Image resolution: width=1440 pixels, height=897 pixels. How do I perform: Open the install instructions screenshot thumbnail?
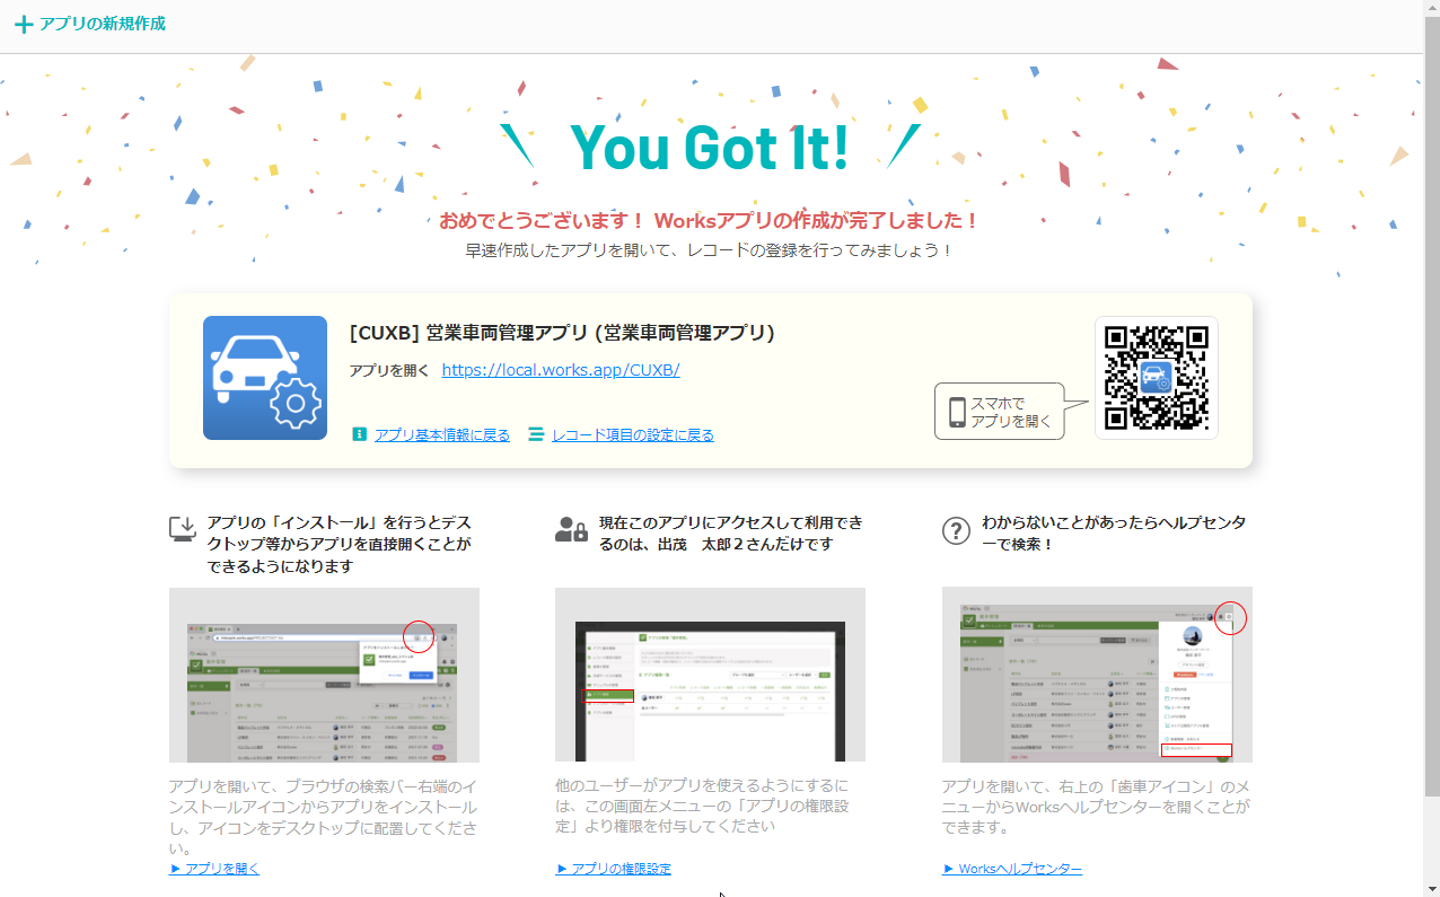pos(324,675)
